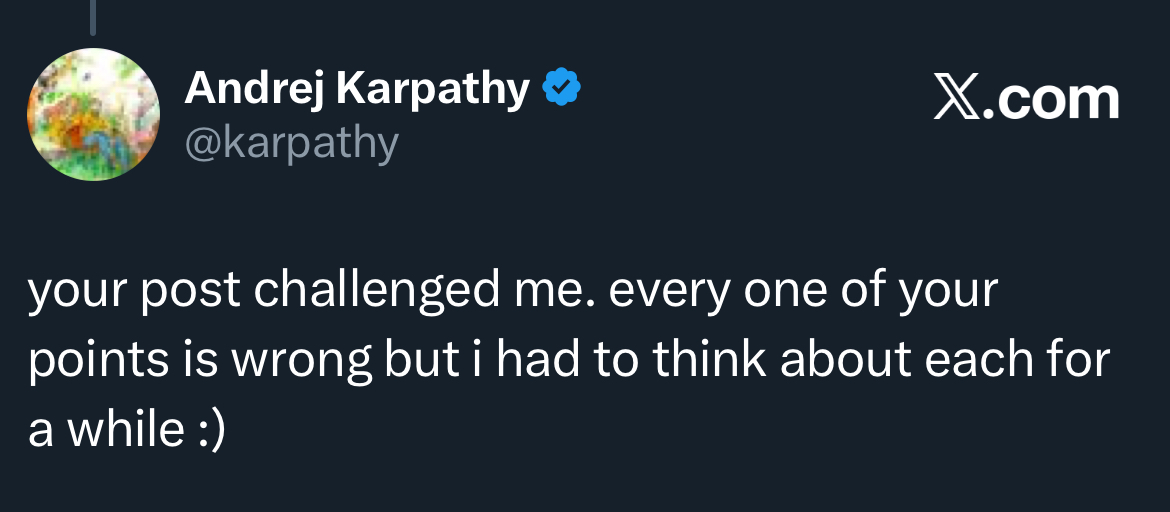Click the word "think" in the tweet
Viewport: 1170px width, 512px height.
coord(710,361)
